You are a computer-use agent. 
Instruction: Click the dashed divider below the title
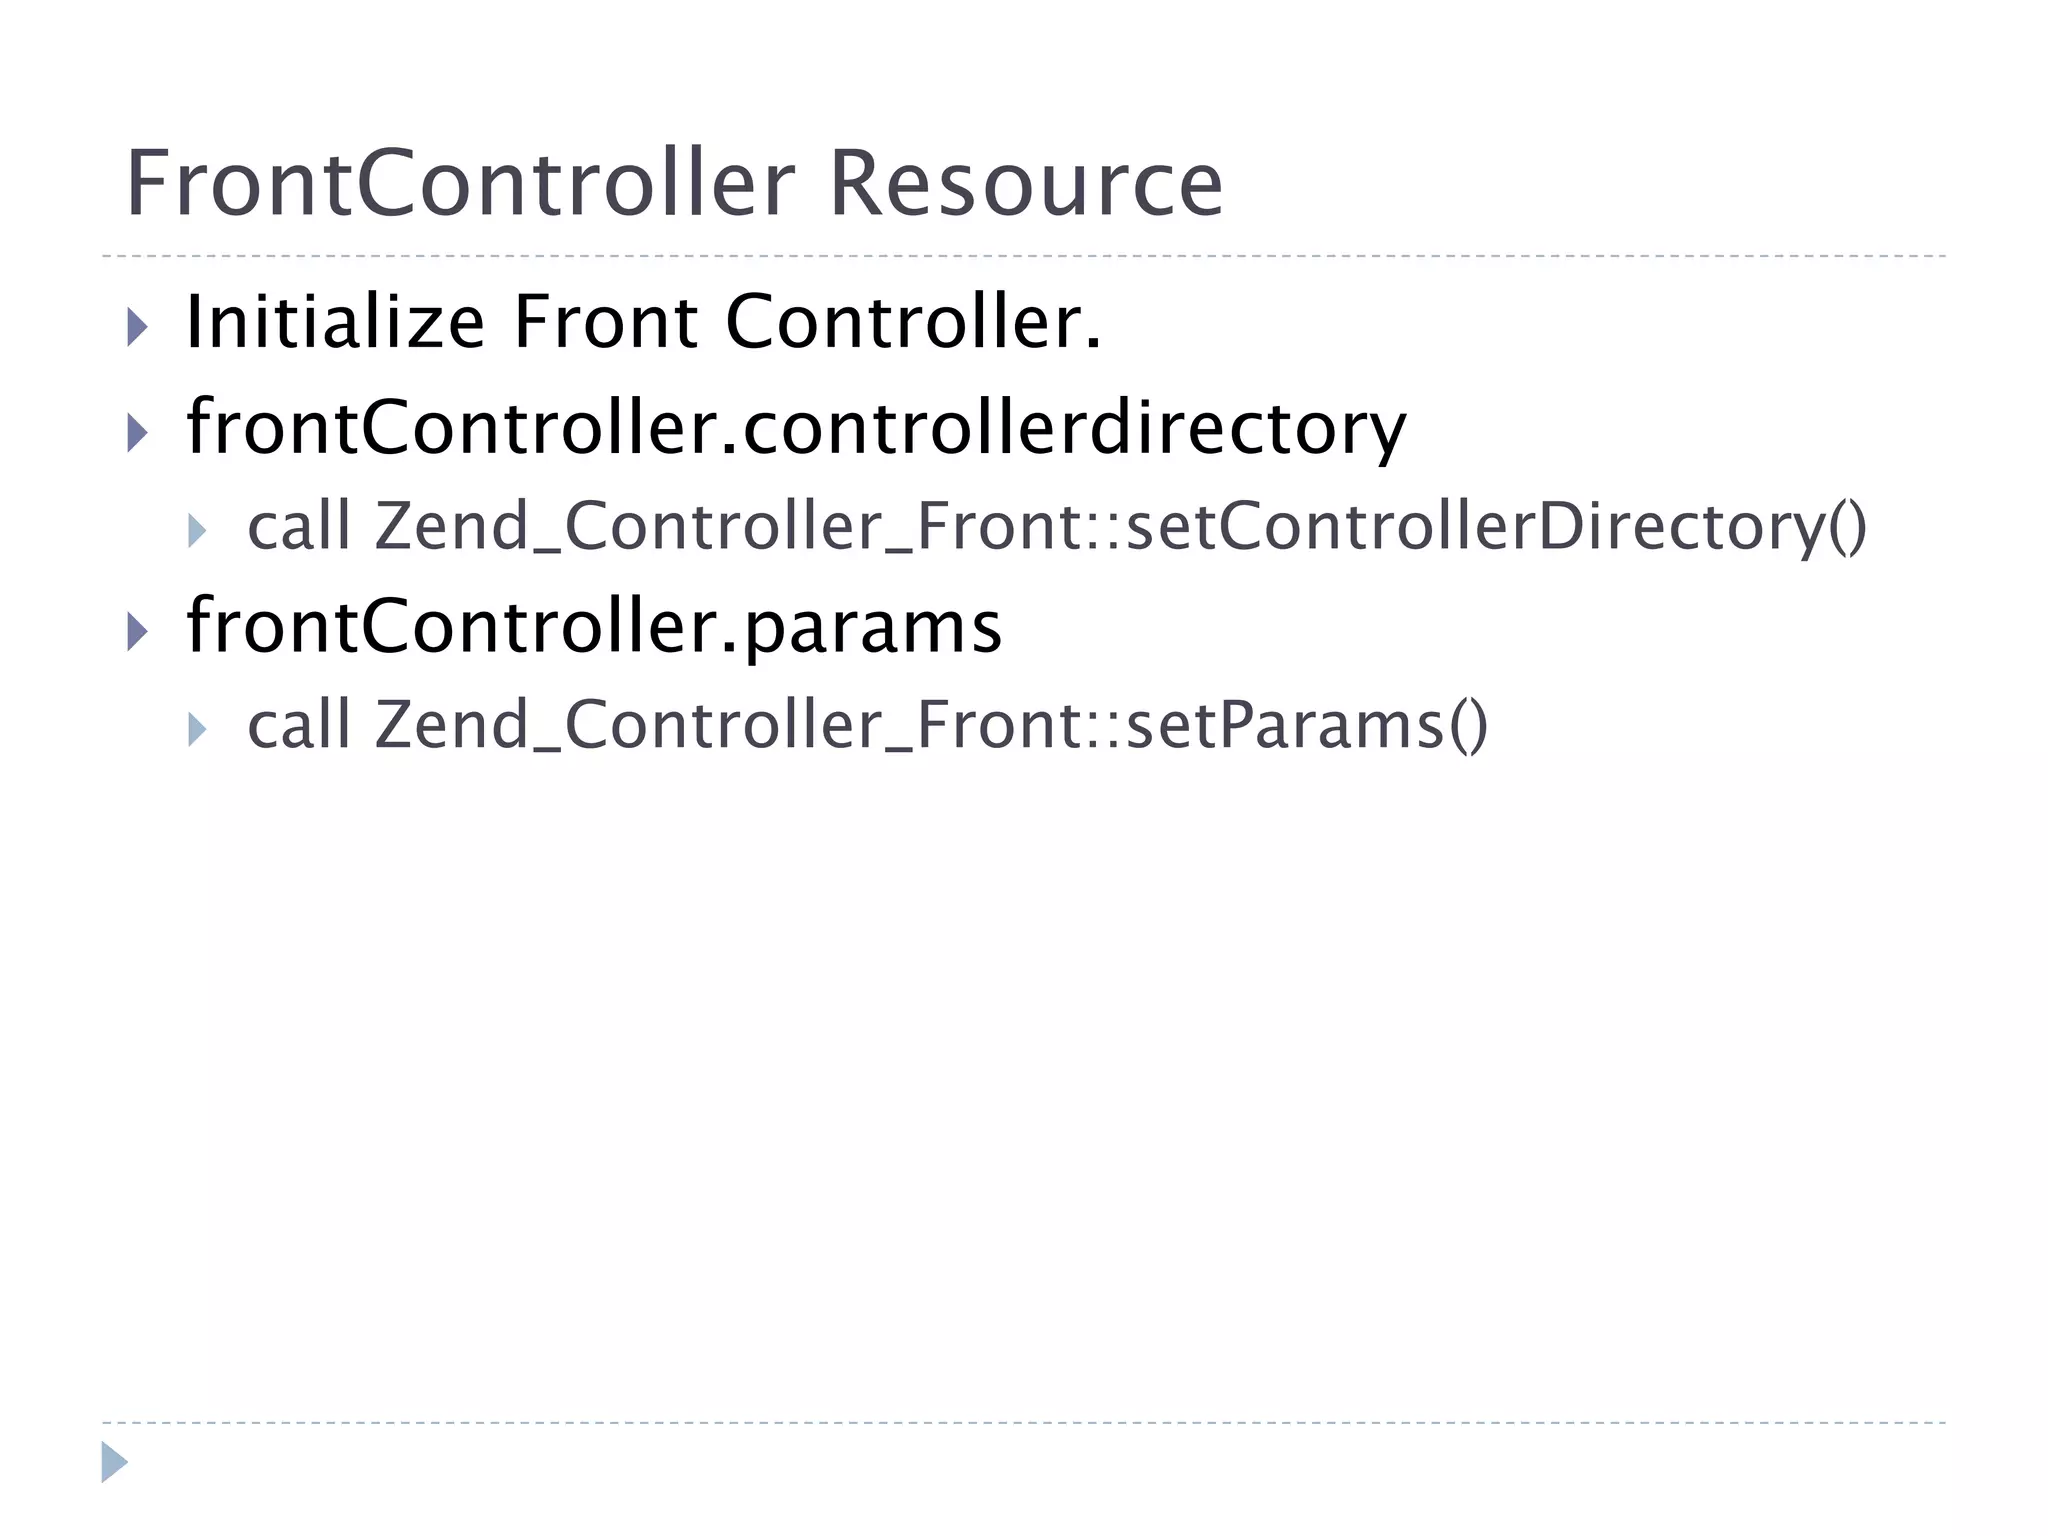[x=1024, y=256]
